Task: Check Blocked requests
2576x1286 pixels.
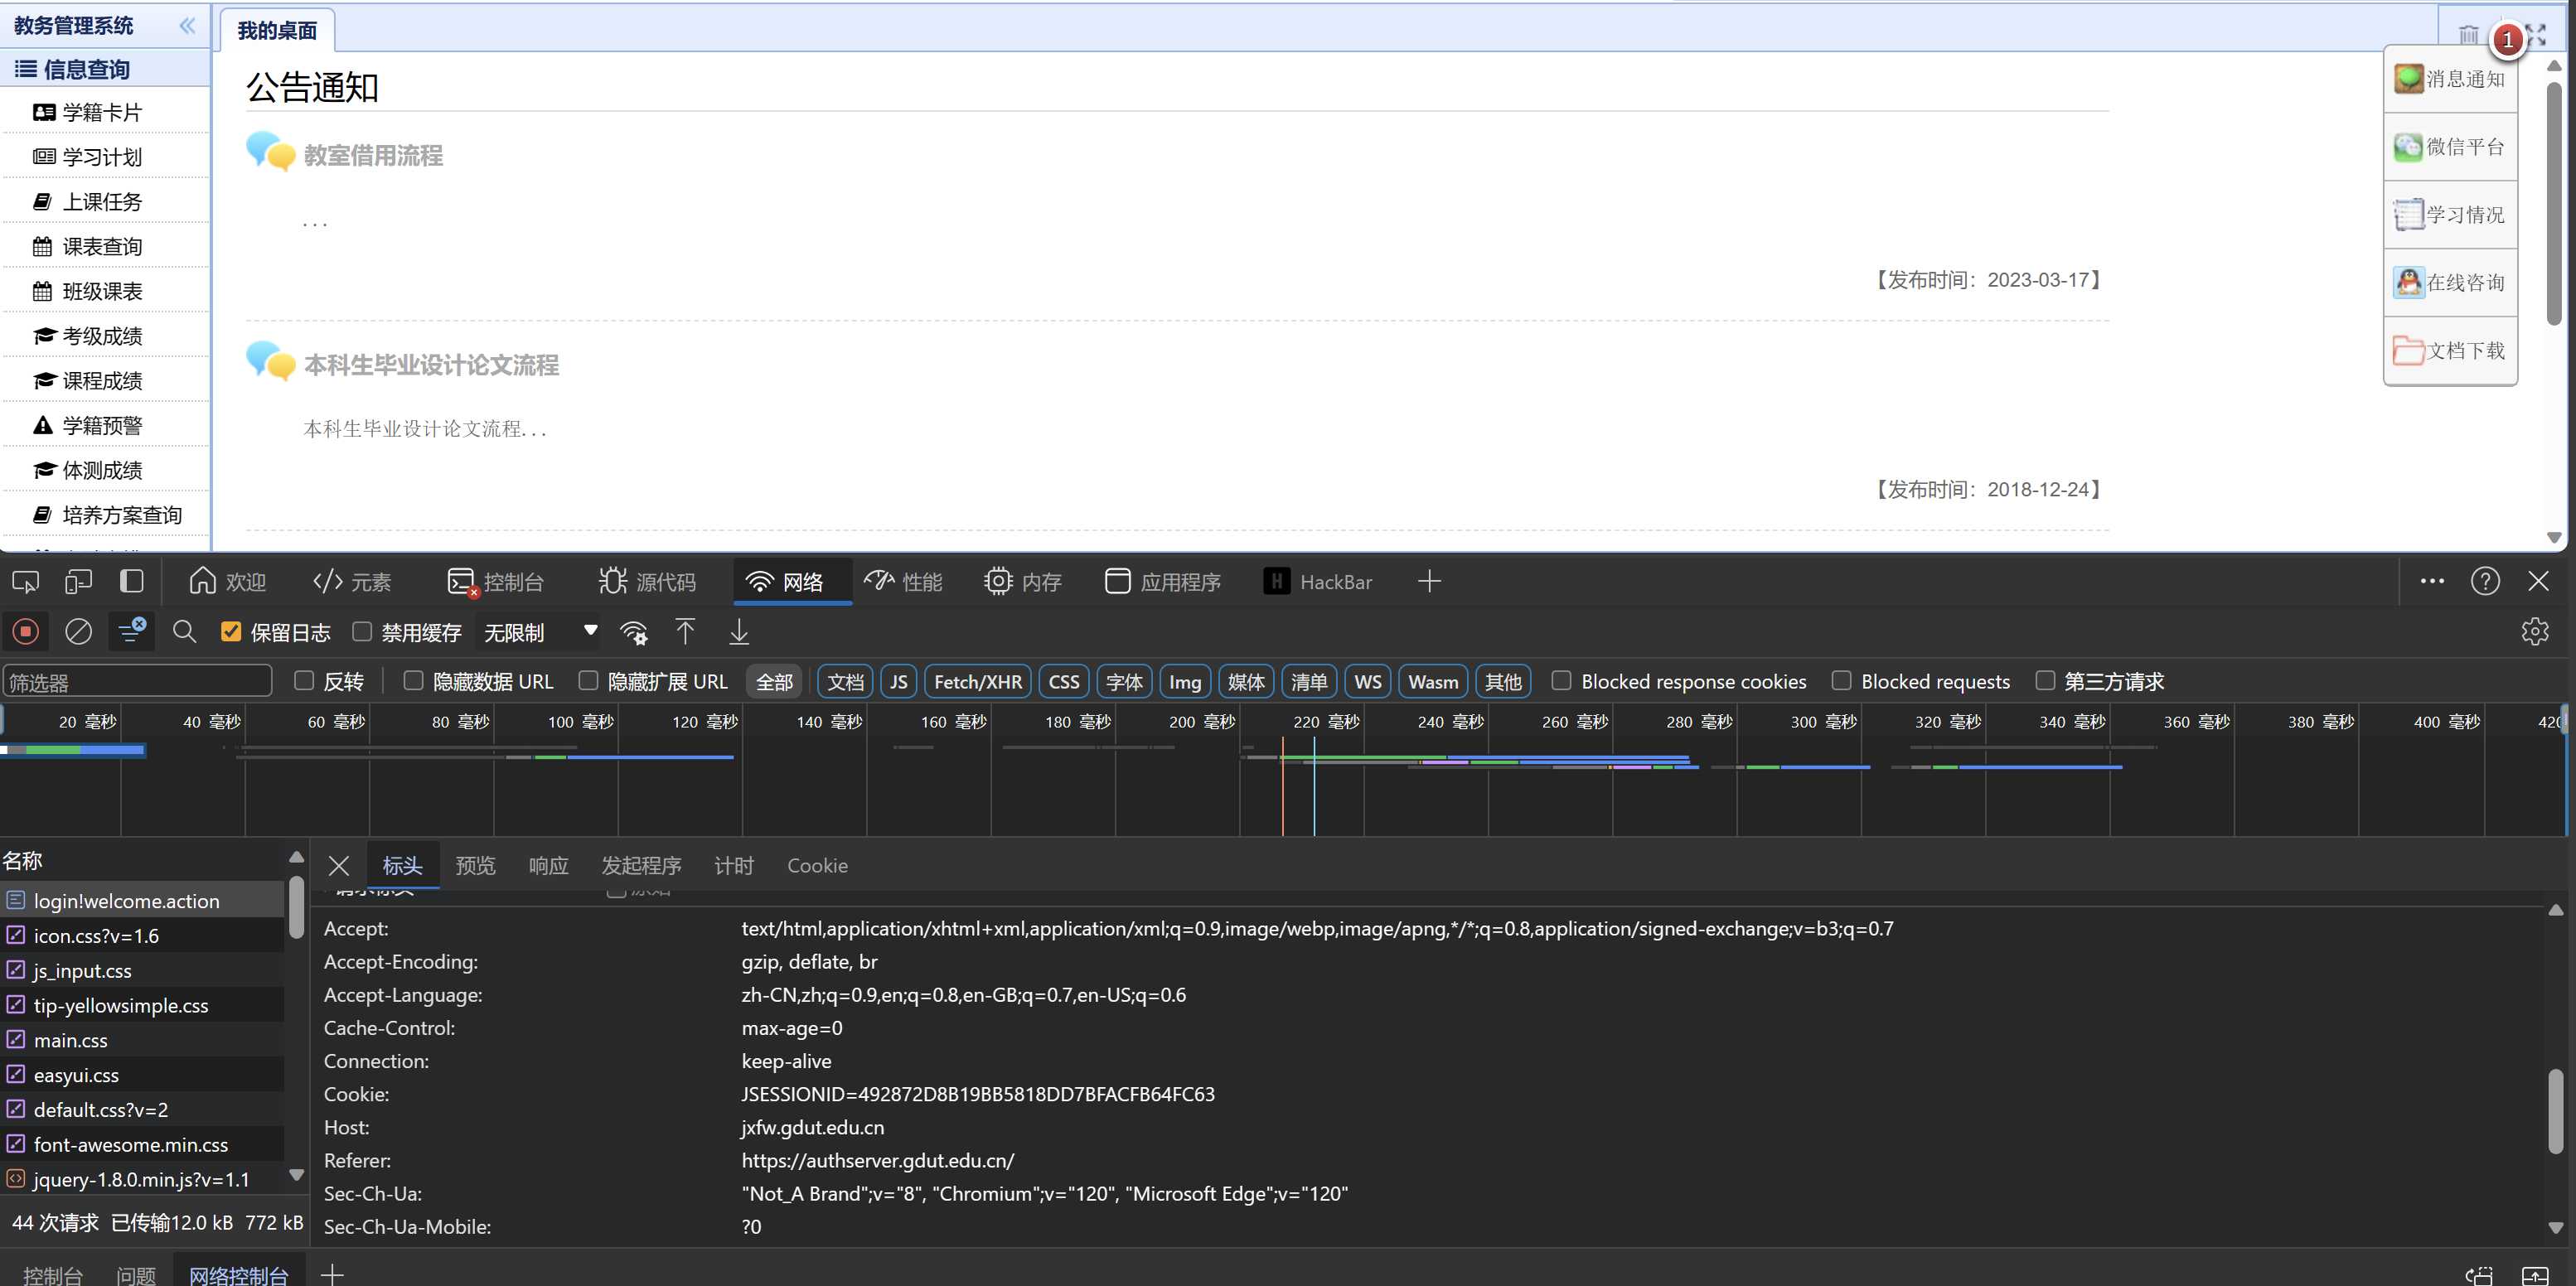Action: [1841, 681]
